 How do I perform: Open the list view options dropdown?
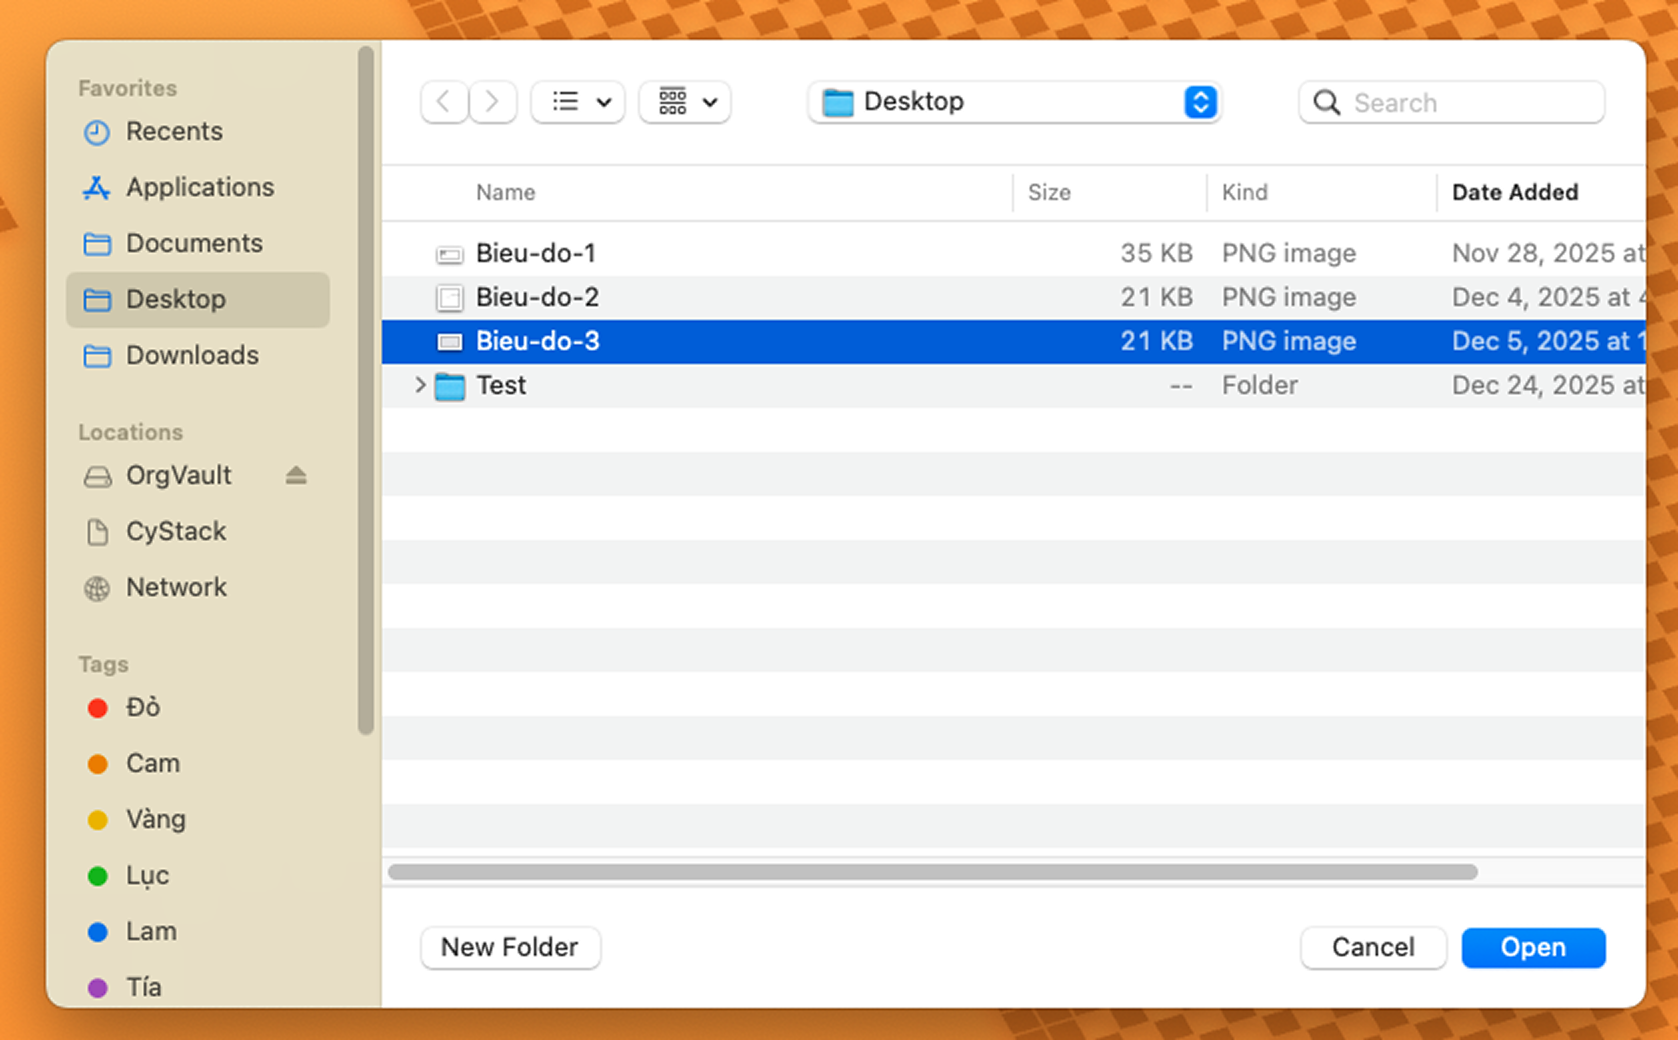pyautogui.click(x=578, y=102)
